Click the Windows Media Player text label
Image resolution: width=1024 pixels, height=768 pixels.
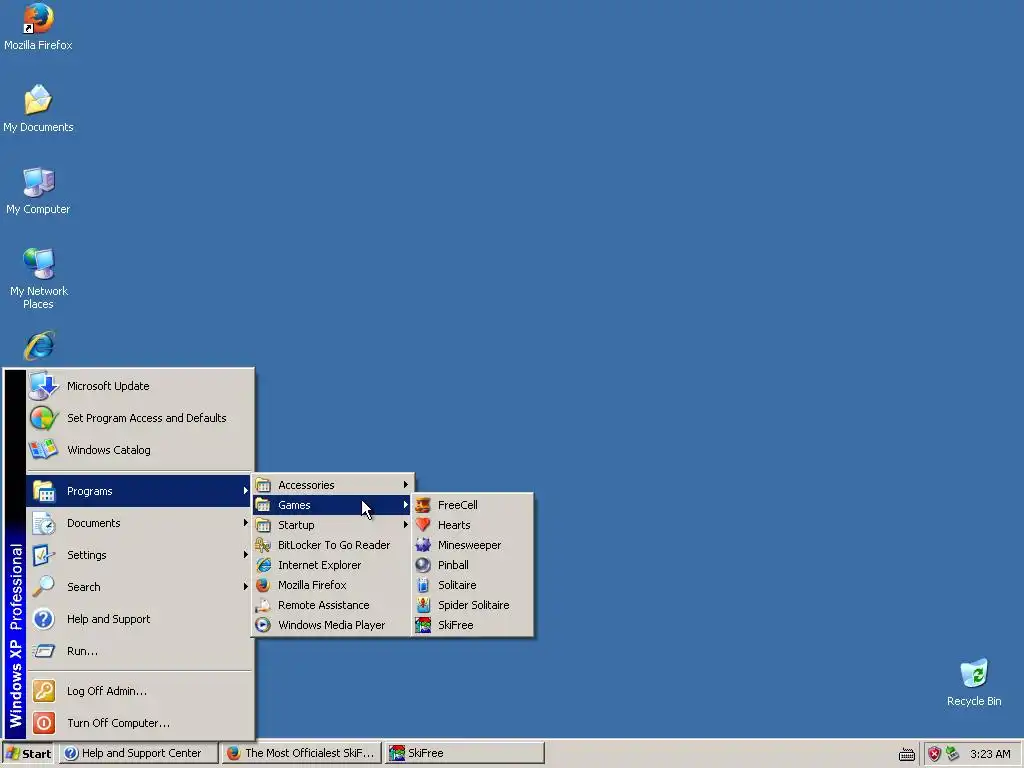tap(331, 625)
